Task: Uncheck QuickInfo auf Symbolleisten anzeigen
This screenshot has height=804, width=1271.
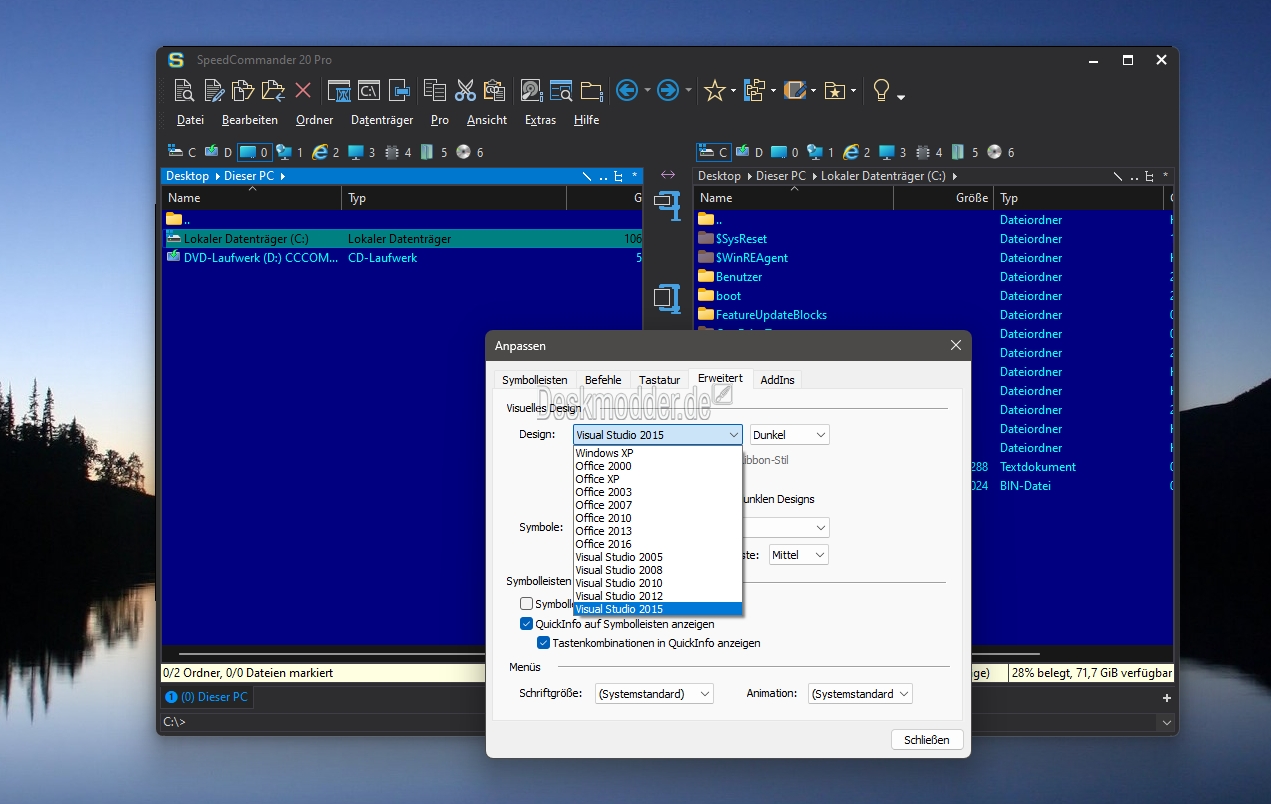Action: (527, 624)
